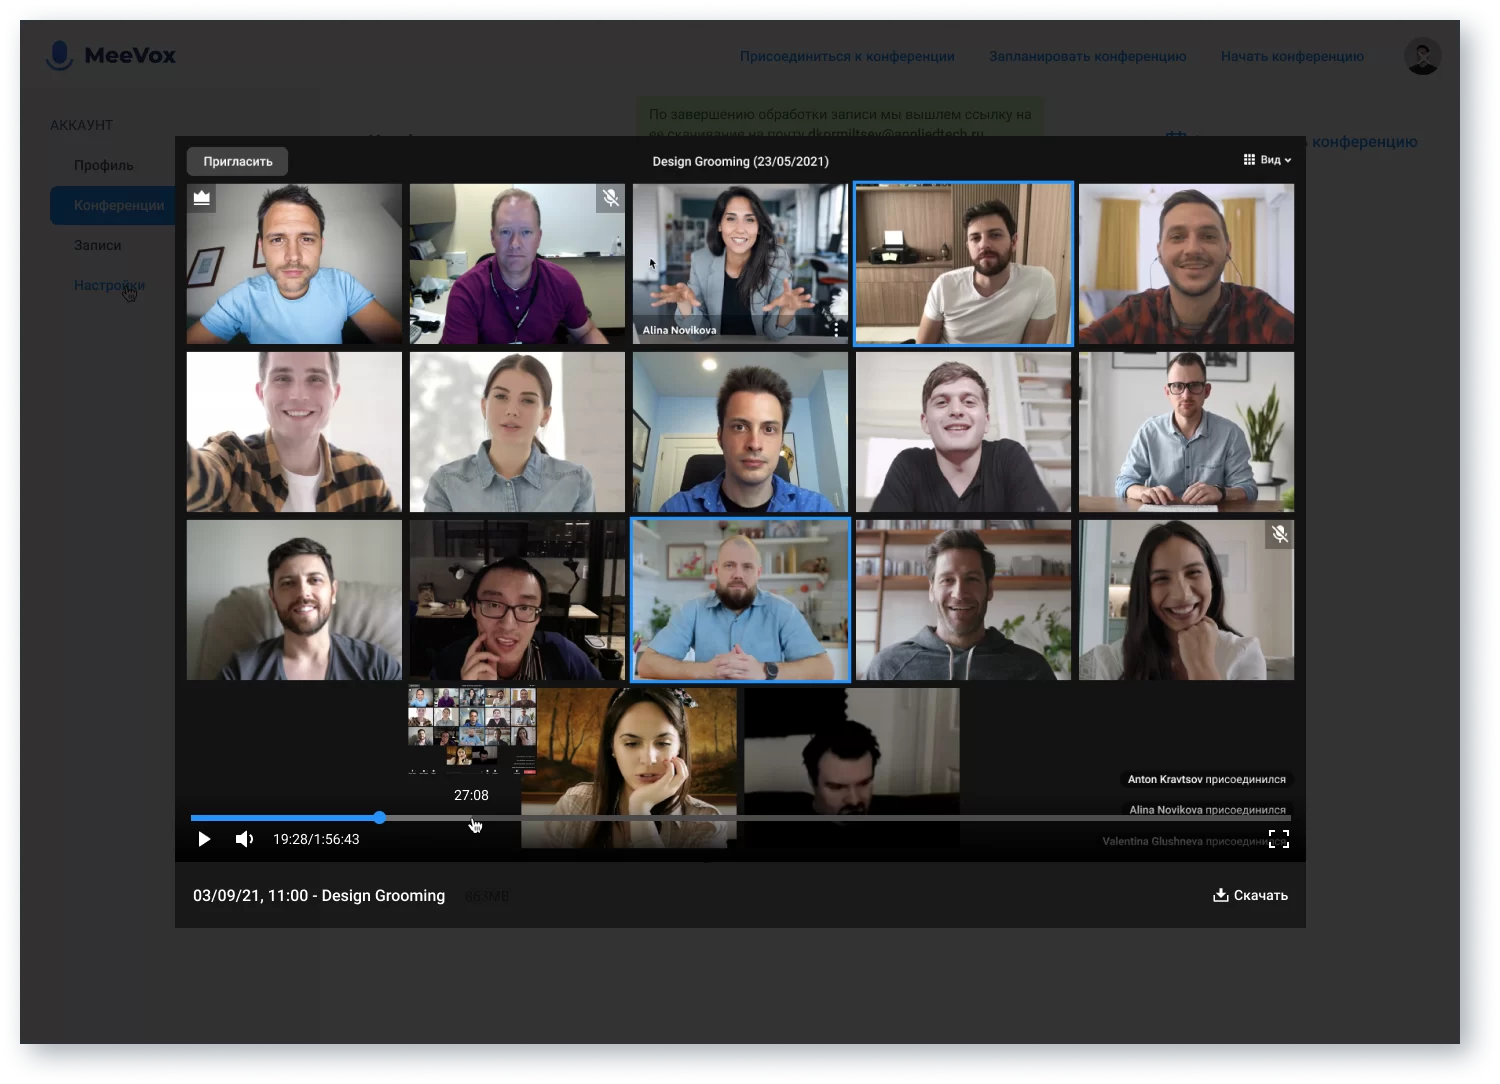Go to Профиль in account sidebar
The image size is (1500, 1084).
[x=104, y=165]
